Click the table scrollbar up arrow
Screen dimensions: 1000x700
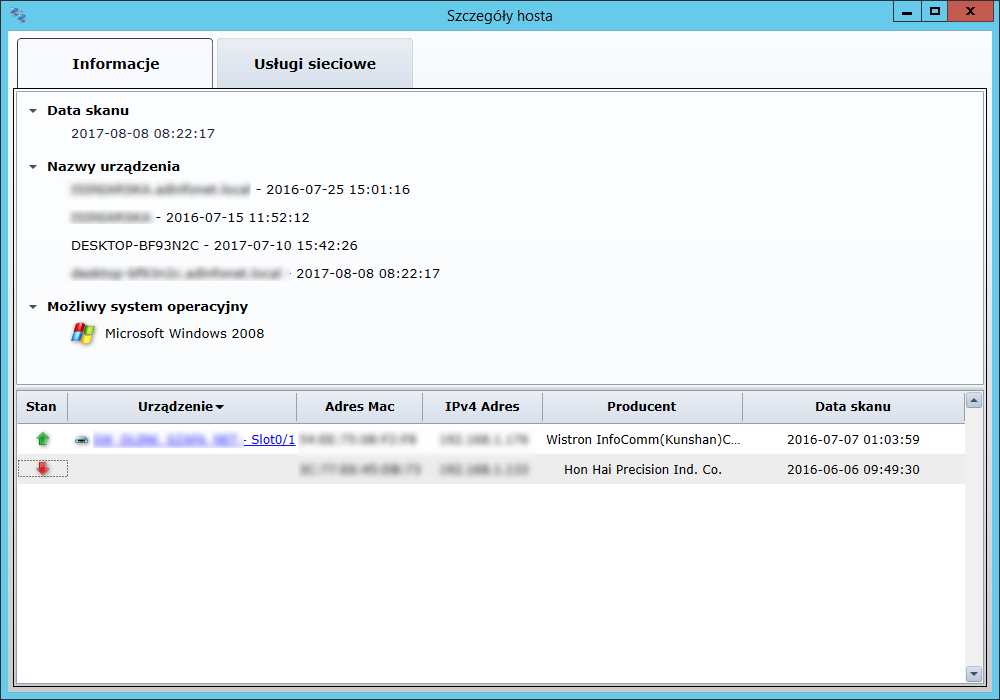point(973,401)
